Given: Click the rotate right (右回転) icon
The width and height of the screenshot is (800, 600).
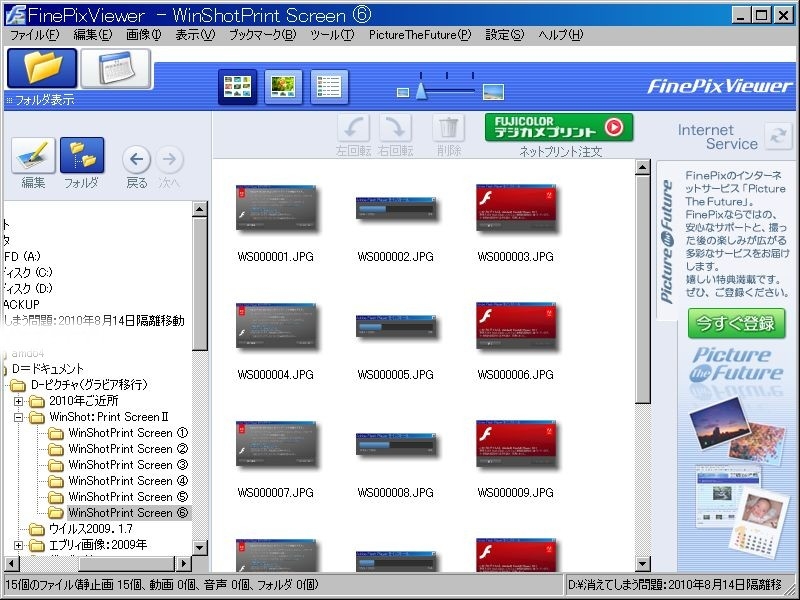Looking at the screenshot, I should point(396,128).
